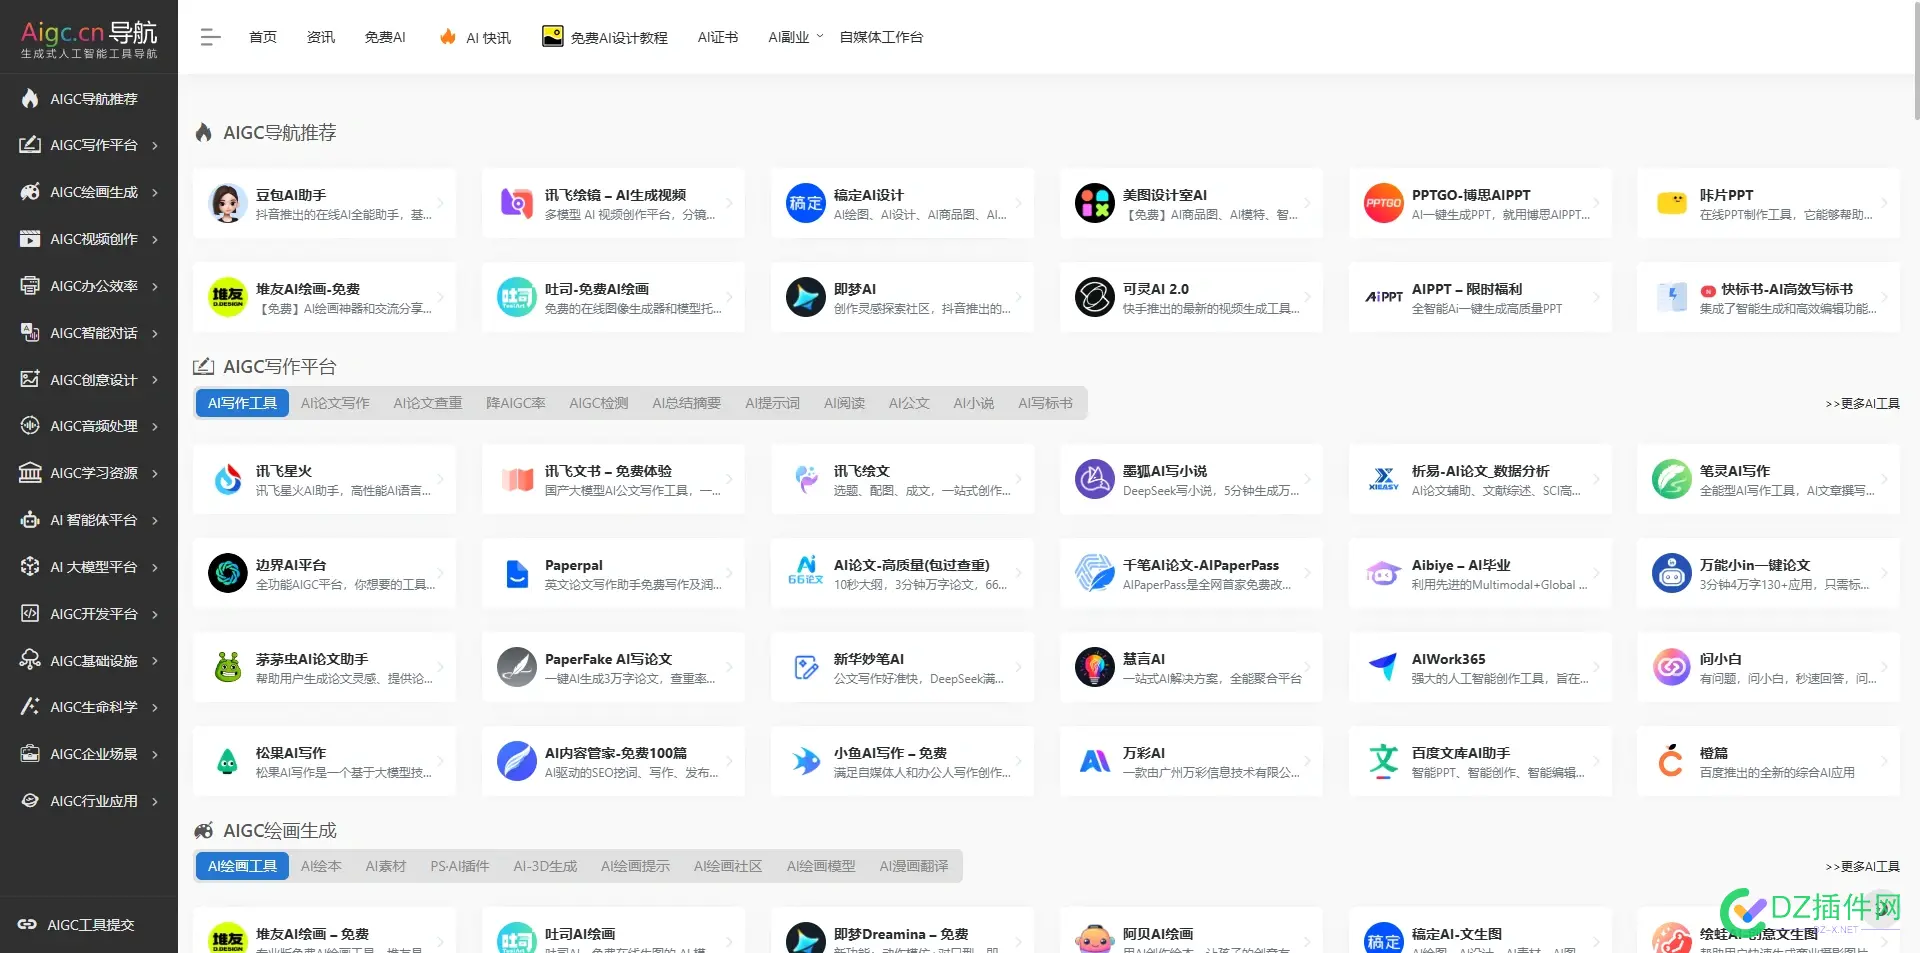The height and width of the screenshot is (953, 1920).
Task: Open the hamburger menu beside the logo
Action: [210, 36]
